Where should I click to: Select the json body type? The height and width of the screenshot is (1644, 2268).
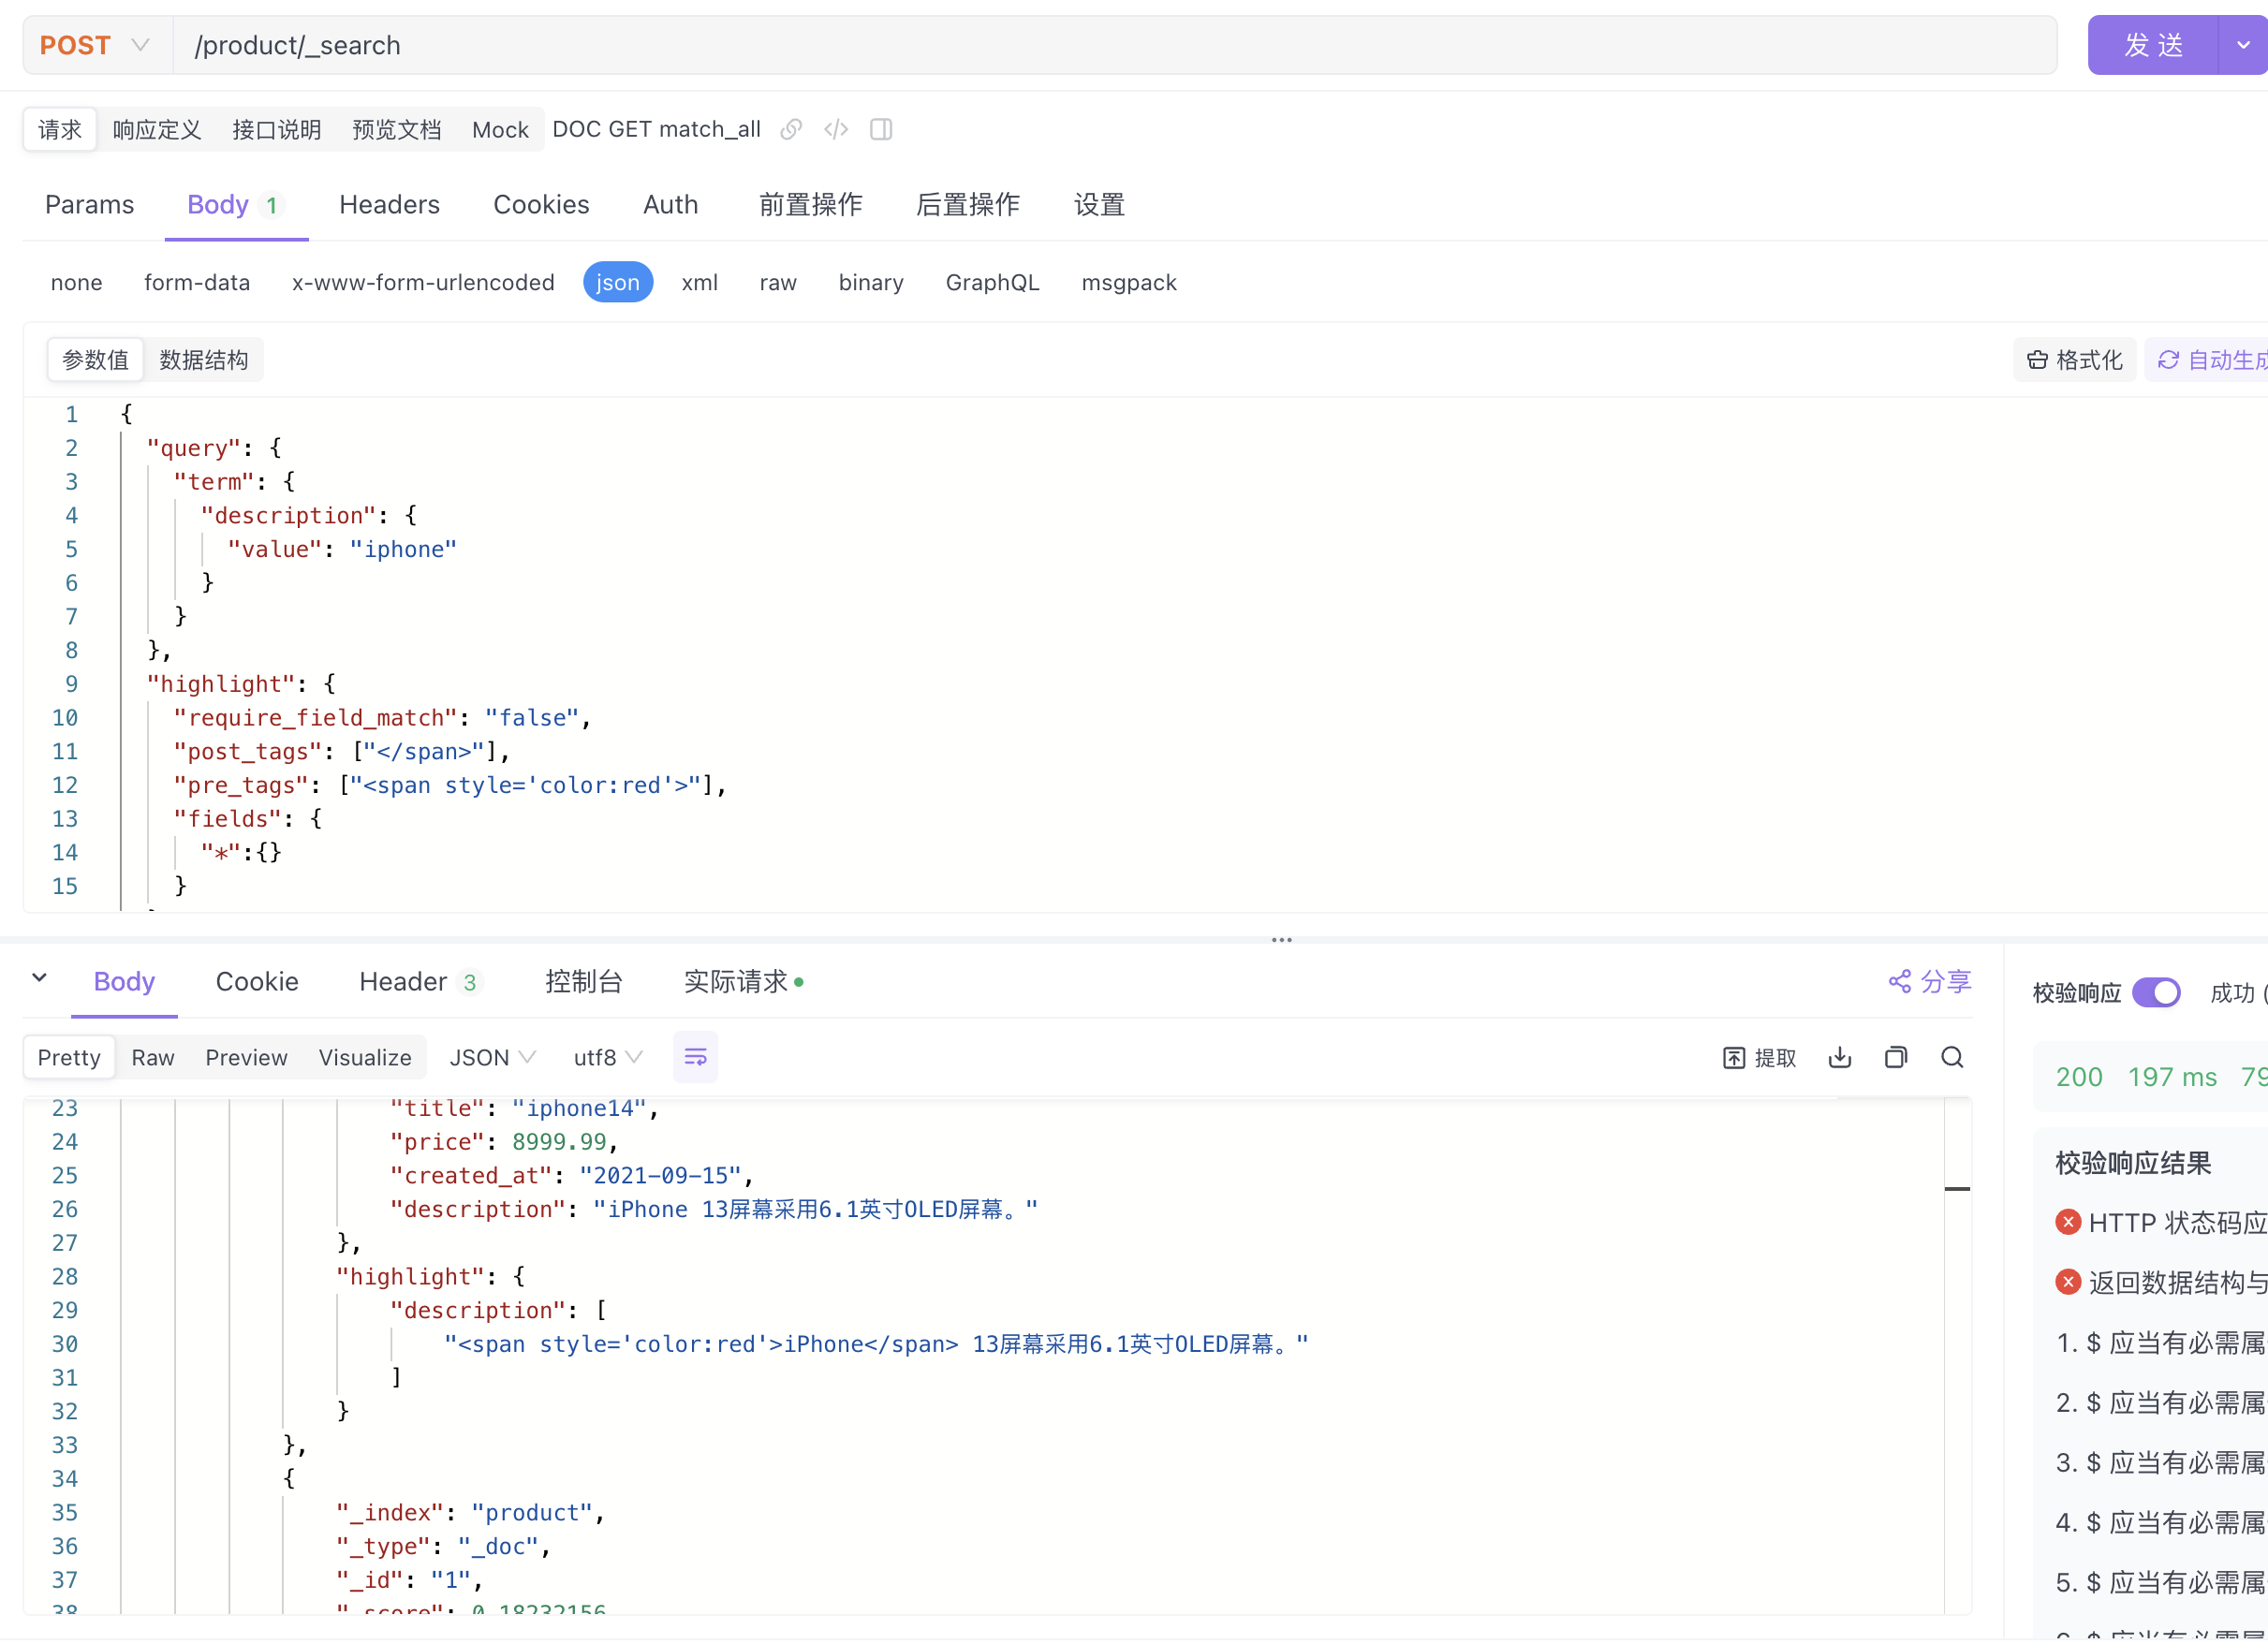[x=617, y=283]
